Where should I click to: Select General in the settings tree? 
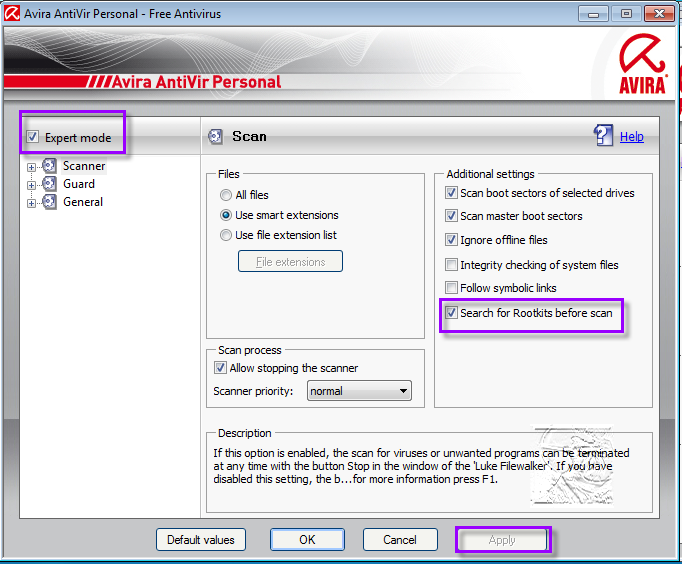[83, 202]
